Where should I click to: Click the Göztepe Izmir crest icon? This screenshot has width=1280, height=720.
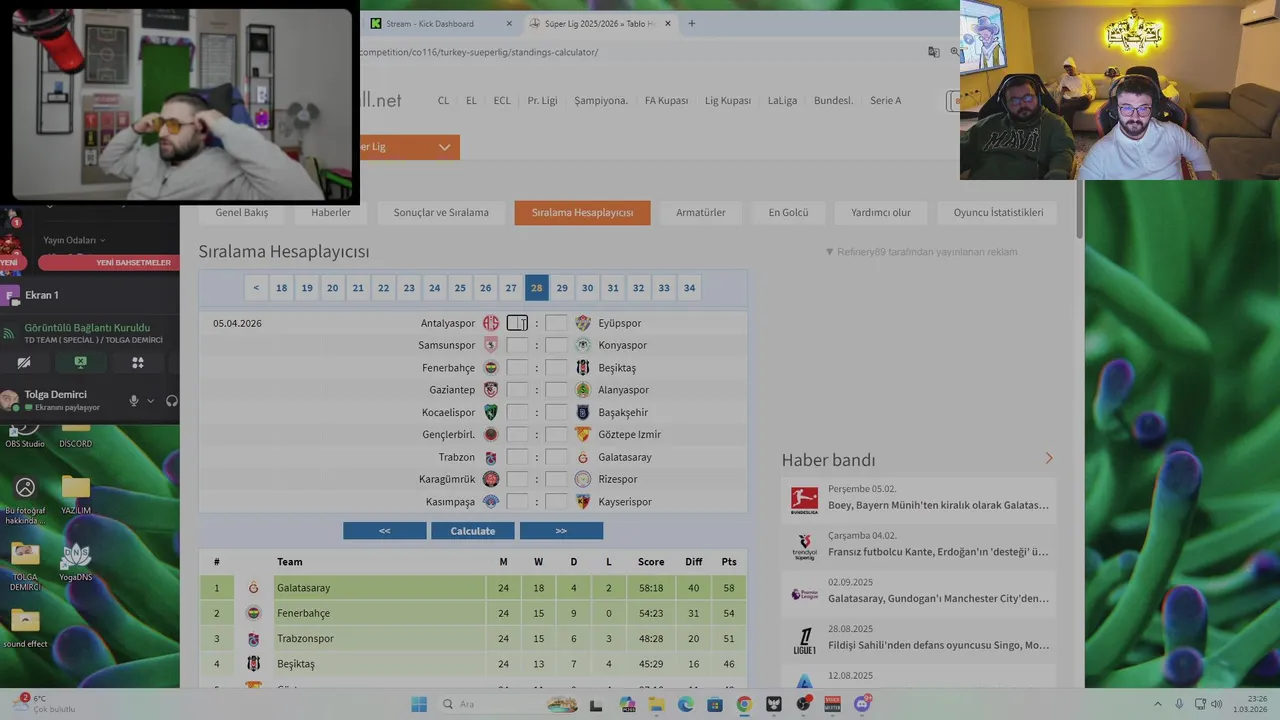[583, 434]
